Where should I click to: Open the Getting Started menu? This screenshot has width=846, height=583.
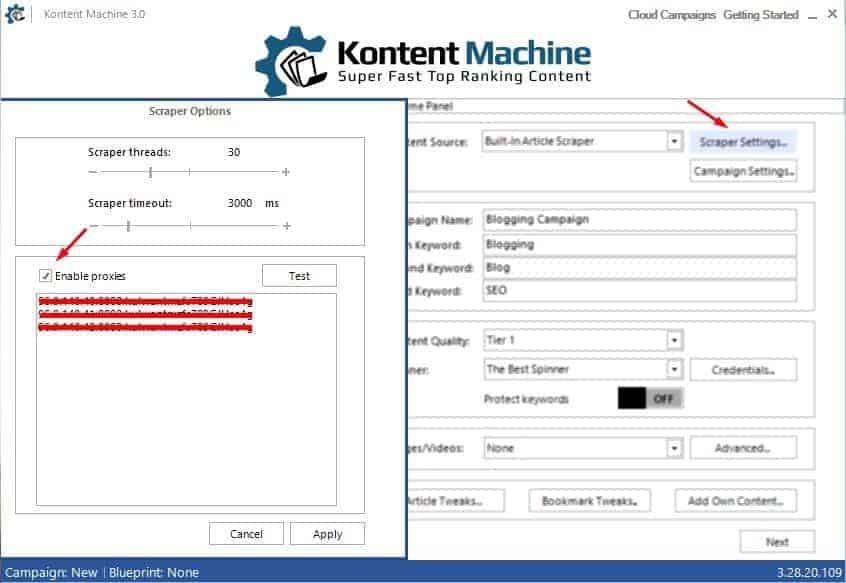coord(761,15)
